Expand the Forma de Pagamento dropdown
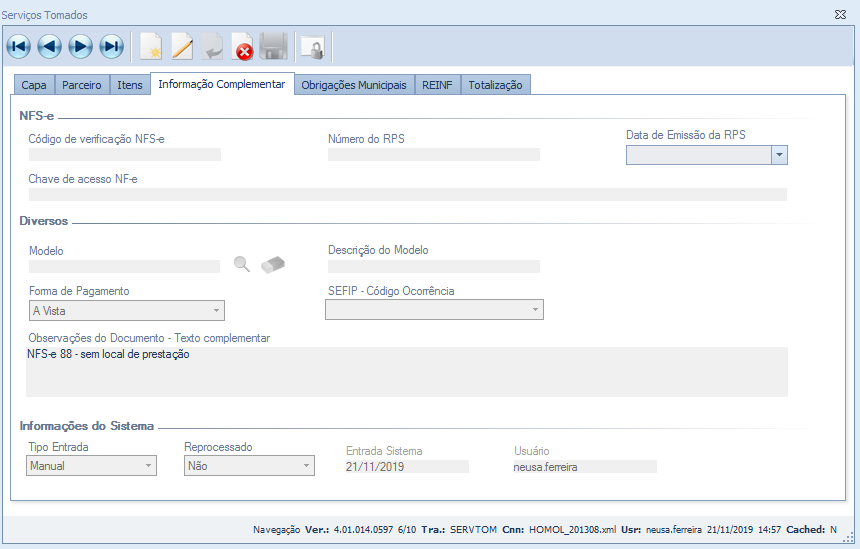This screenshot has width=860, height=549. [215, 311]
